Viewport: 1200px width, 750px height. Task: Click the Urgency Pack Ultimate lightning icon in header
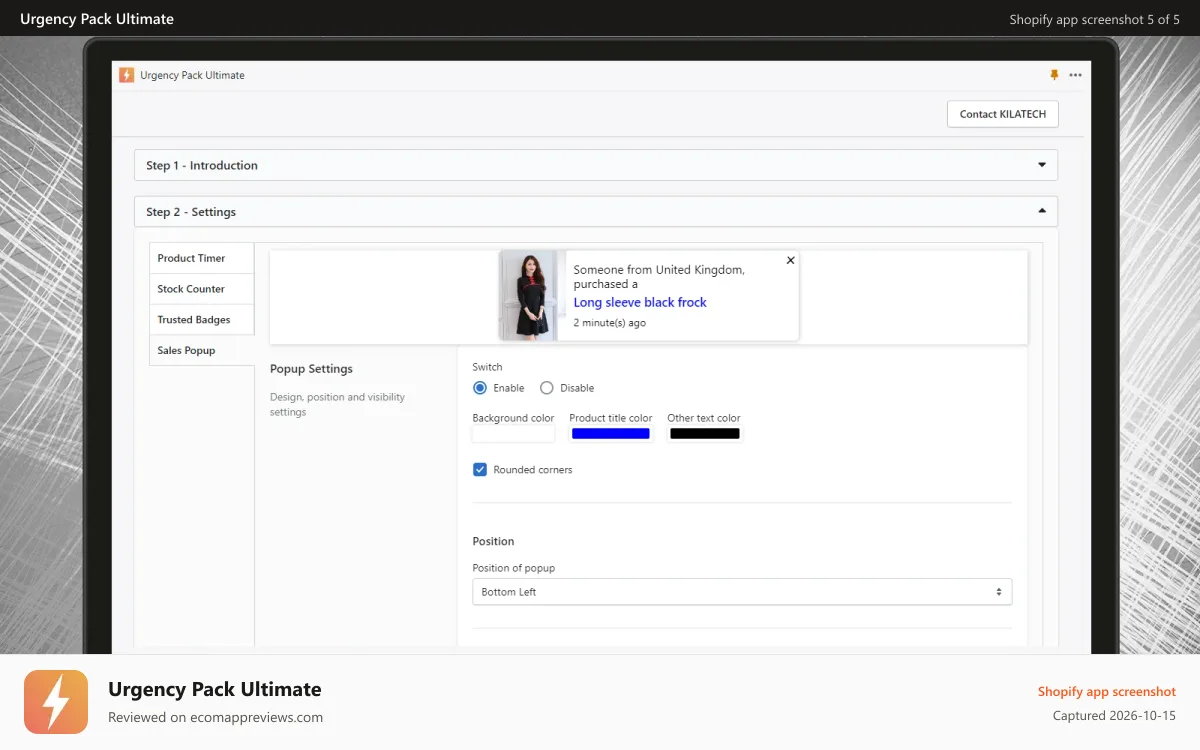tap(126, 75)
